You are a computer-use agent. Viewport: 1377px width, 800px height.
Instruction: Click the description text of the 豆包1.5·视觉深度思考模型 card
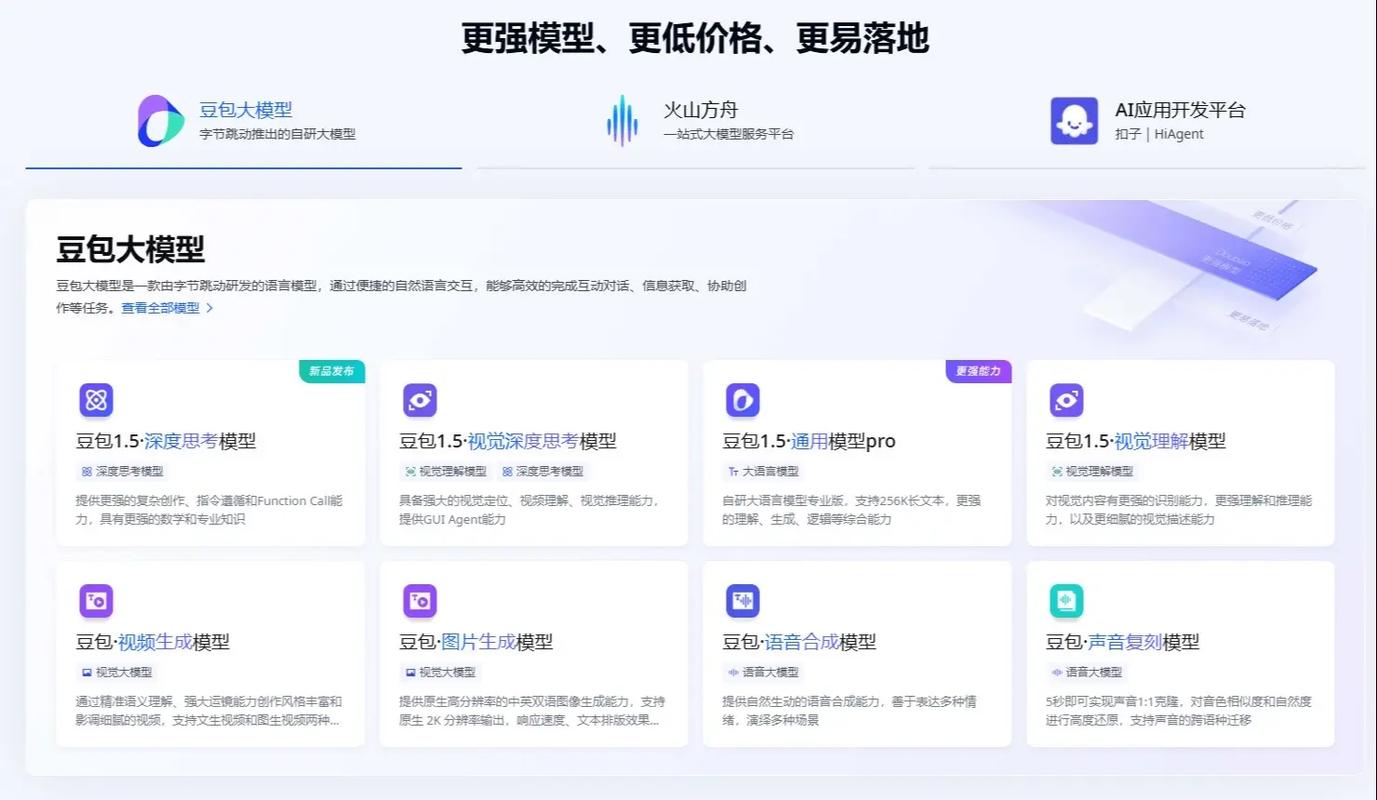pyautogui.click(x=529, y=510)
